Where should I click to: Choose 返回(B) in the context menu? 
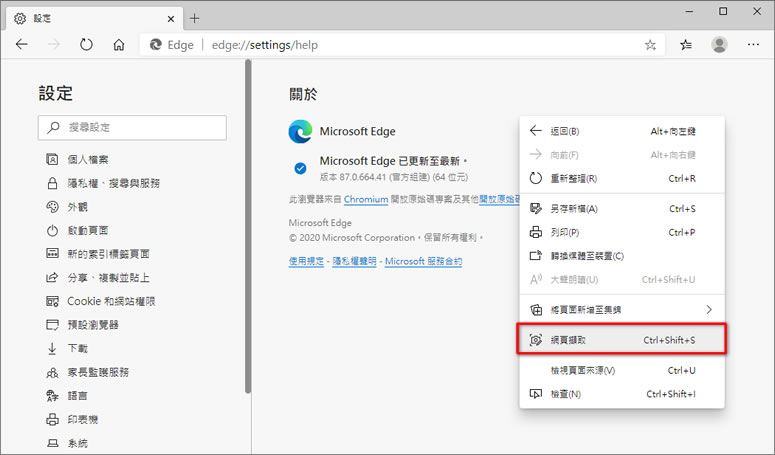622,131
